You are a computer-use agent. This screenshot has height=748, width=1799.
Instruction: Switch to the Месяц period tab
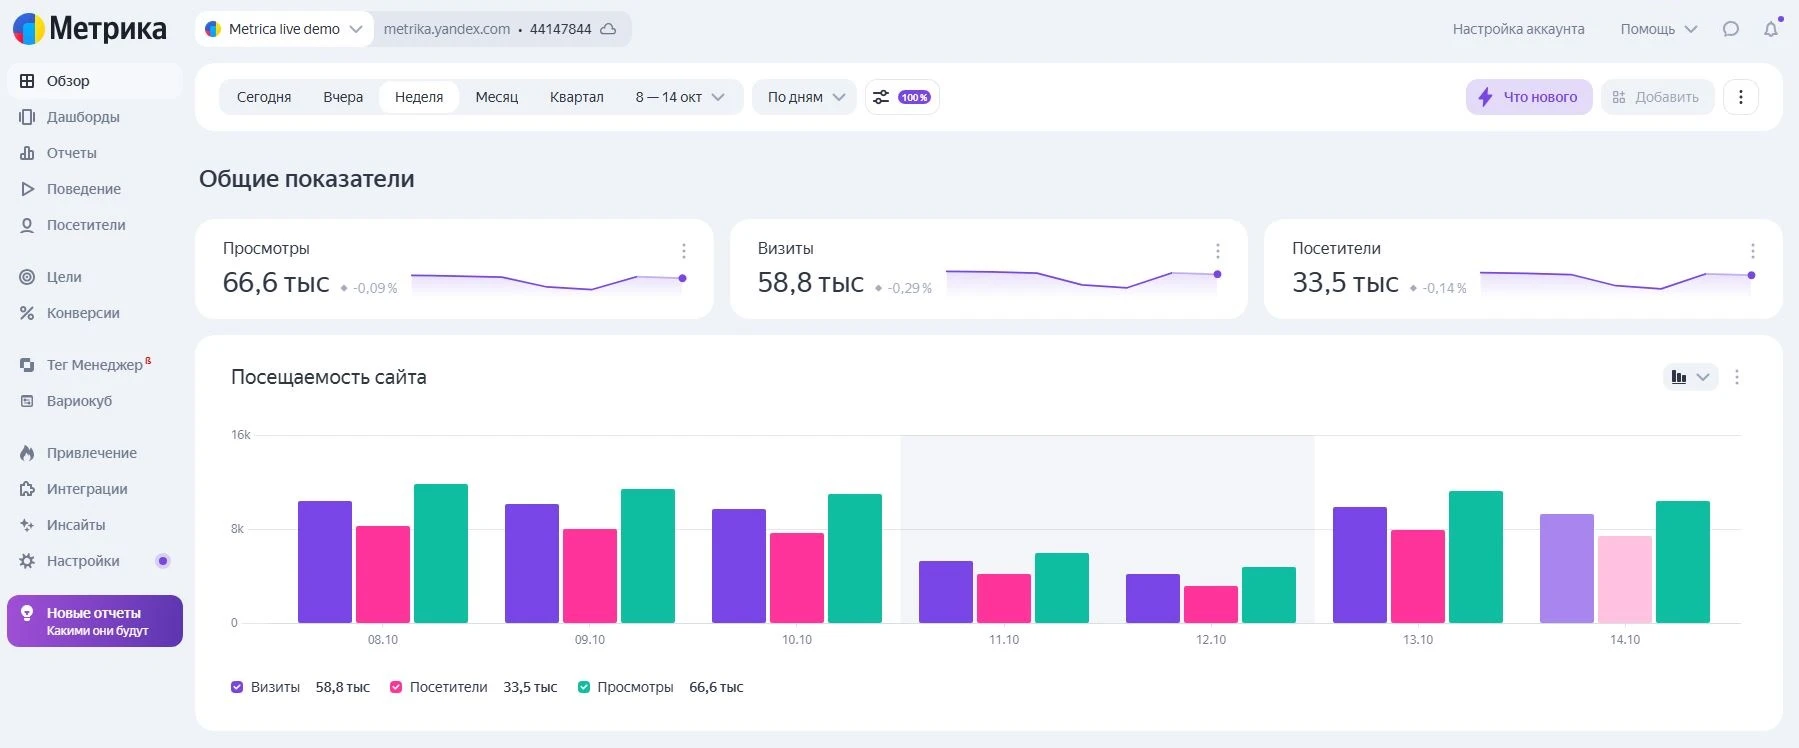tap(496, 97)
